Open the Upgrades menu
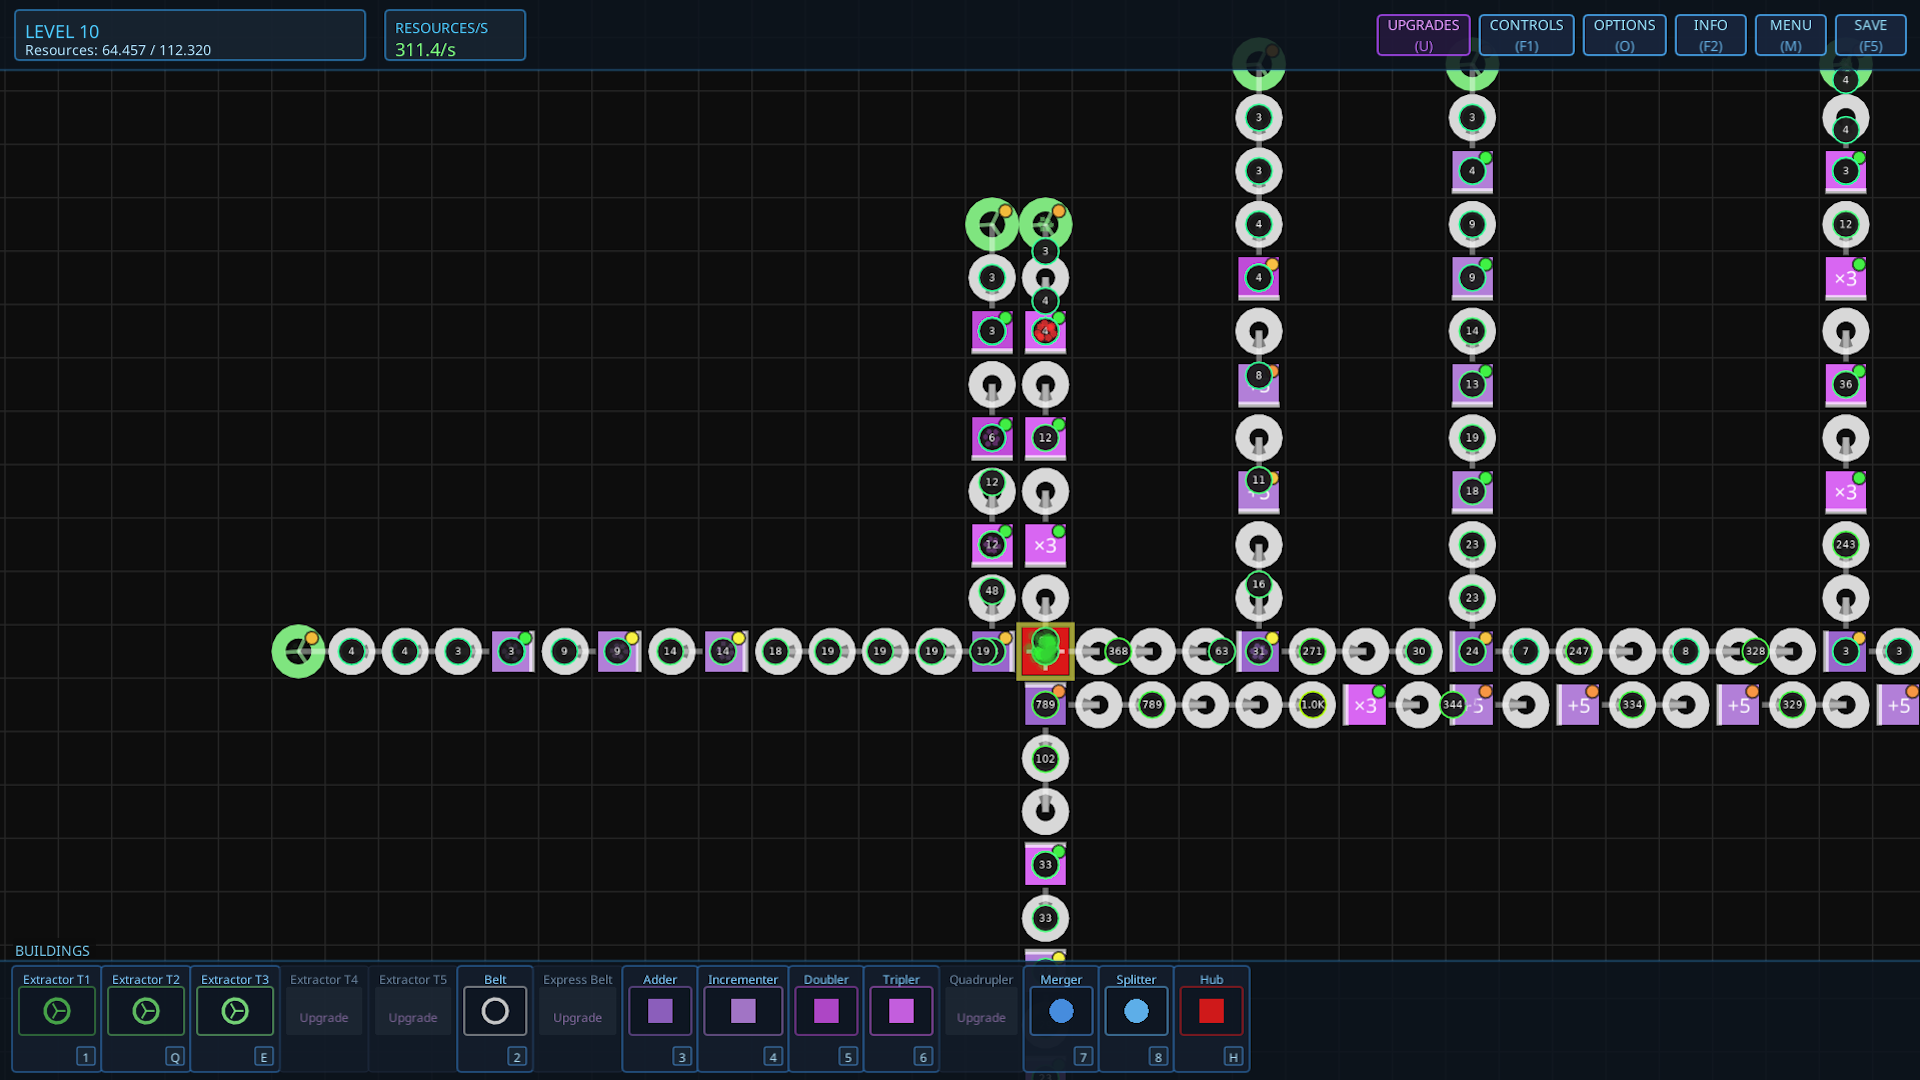Screen dimensions: 1920x1080 coord(1423,35)
